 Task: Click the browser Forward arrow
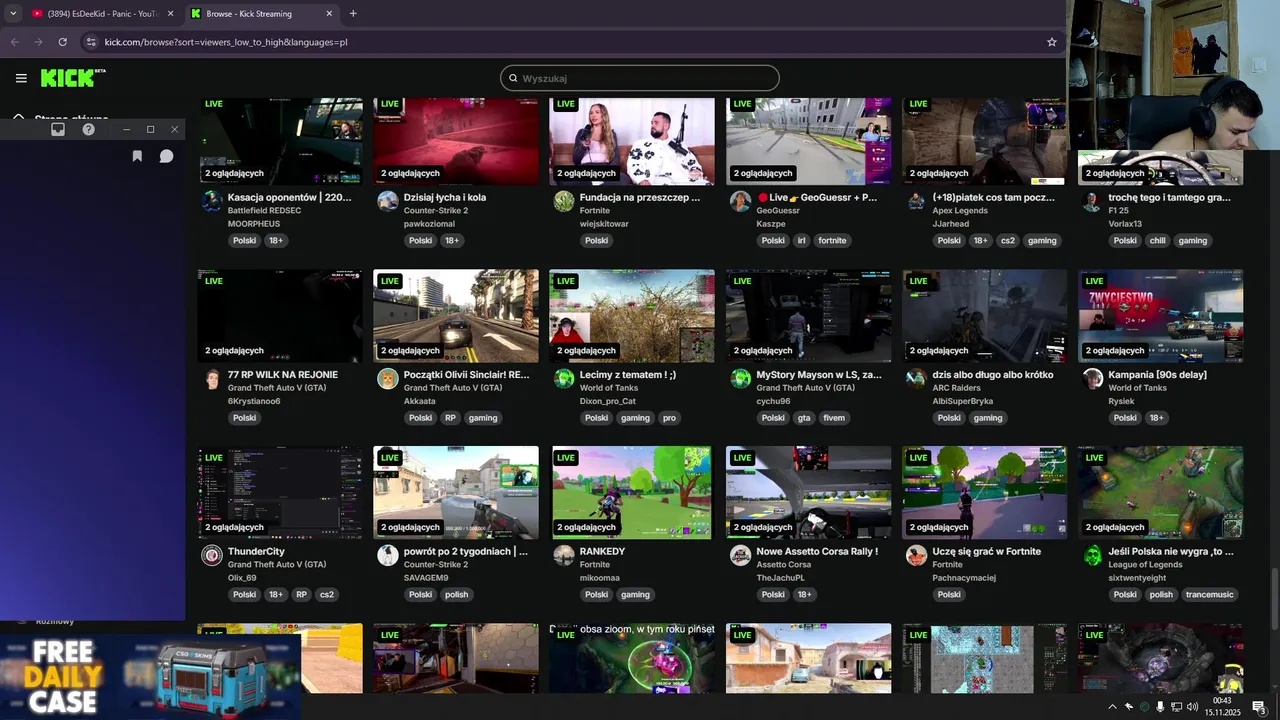tap(38, 42)
